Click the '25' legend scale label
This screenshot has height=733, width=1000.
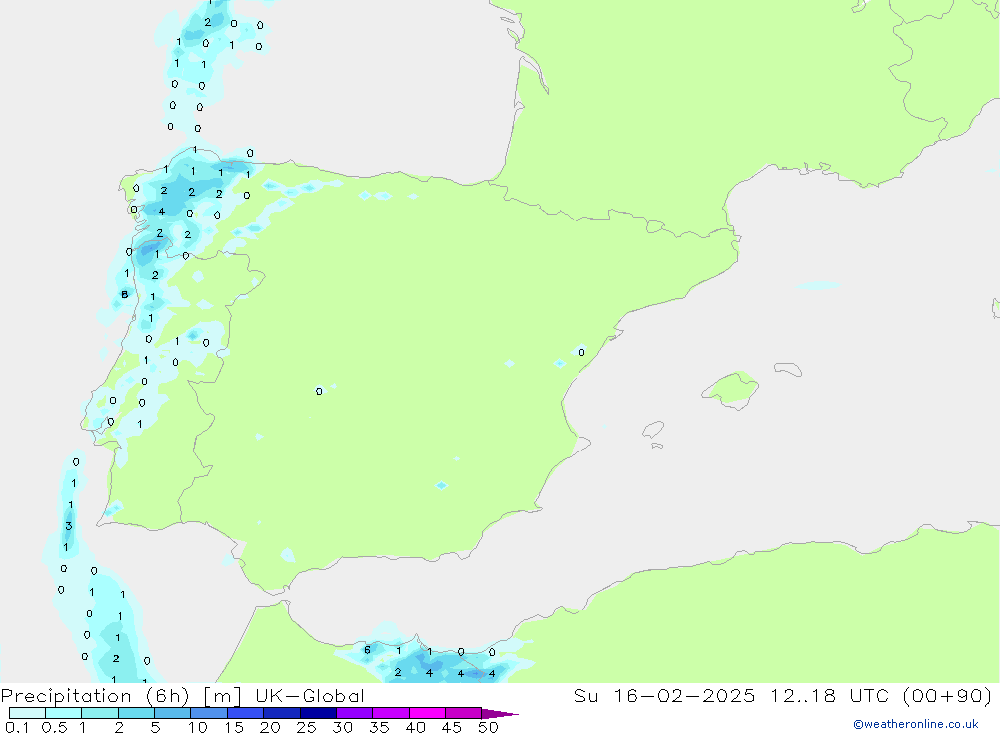(306, 727)
